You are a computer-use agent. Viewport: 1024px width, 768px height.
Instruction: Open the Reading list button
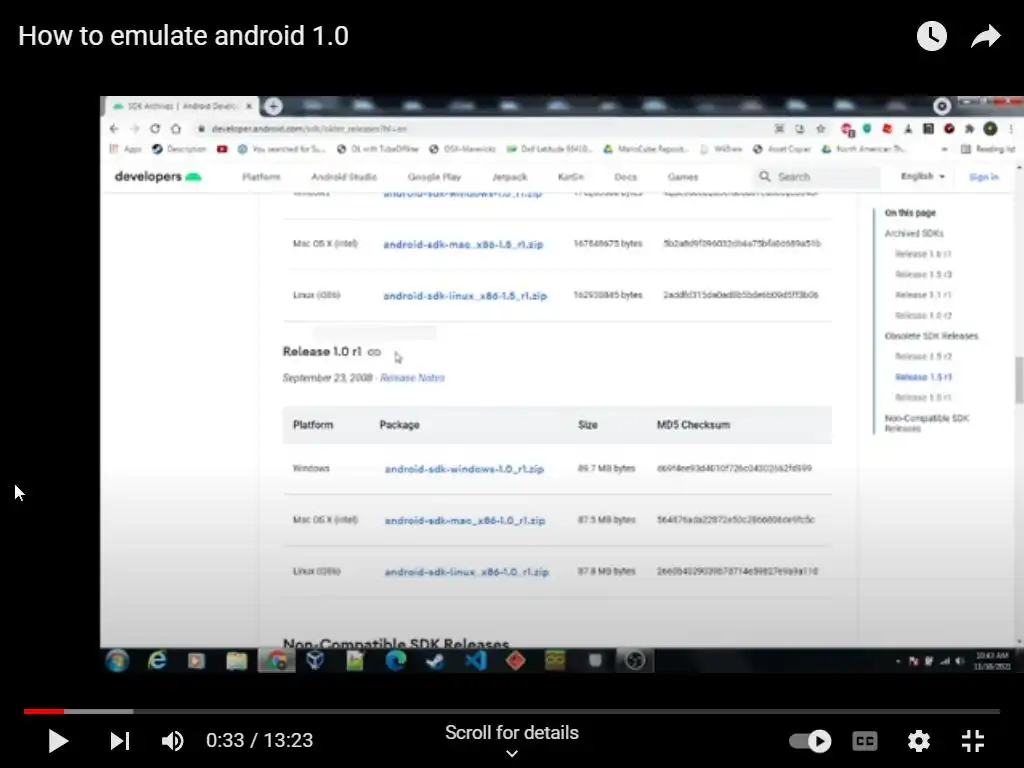[988, 149]
